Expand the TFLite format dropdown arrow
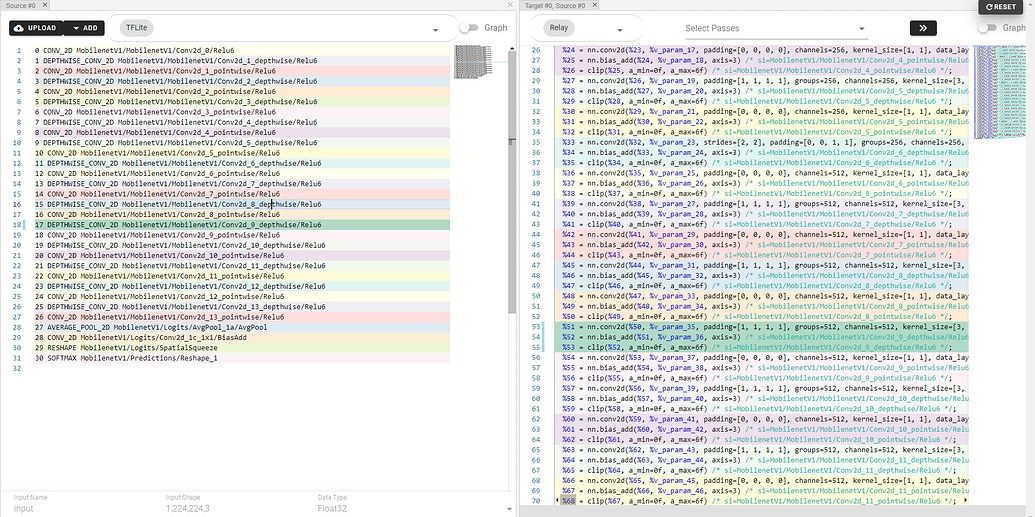Viewport: 1035px width, 517px height. point(436,30)
